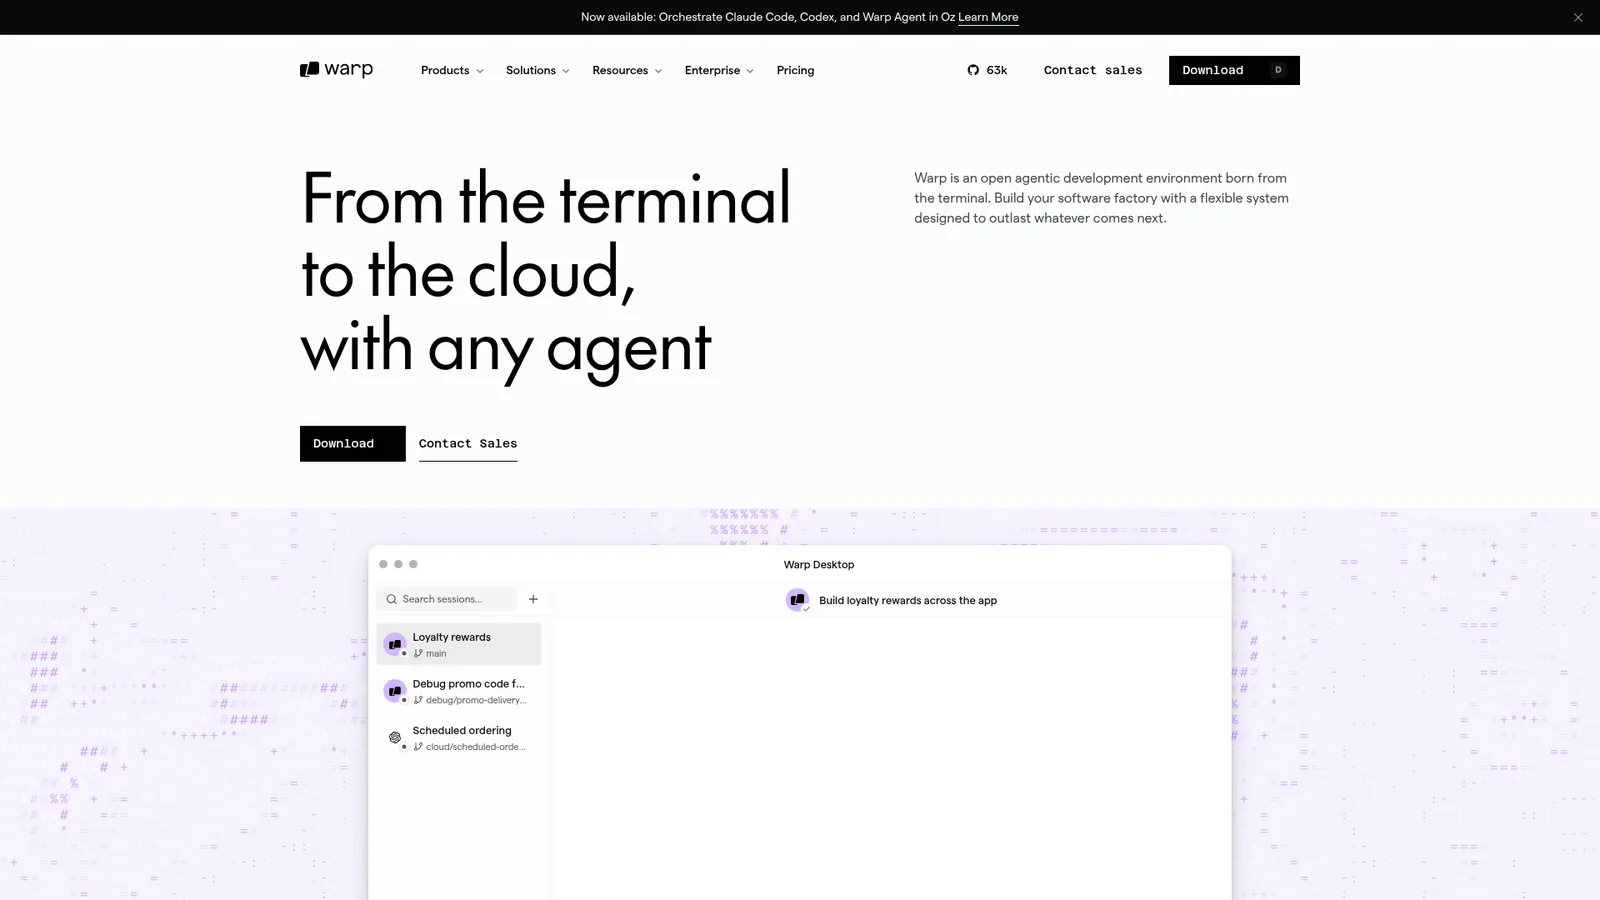Click the Loyalty rewards session avatar icon
Screen dimensions: 1600x900
pyautogui.click(x=395, y=644)
